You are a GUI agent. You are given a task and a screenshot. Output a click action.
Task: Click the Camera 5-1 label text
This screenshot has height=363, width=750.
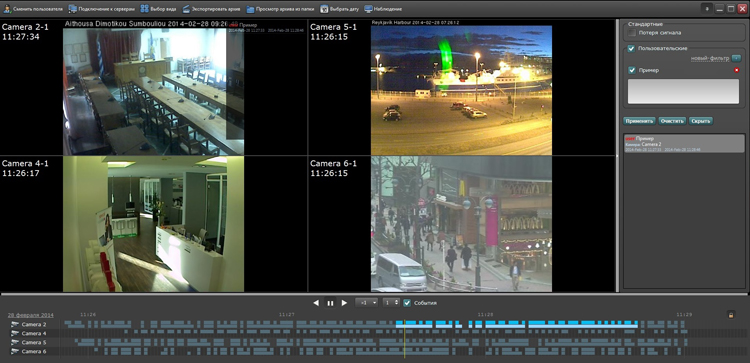pos(333,27)
